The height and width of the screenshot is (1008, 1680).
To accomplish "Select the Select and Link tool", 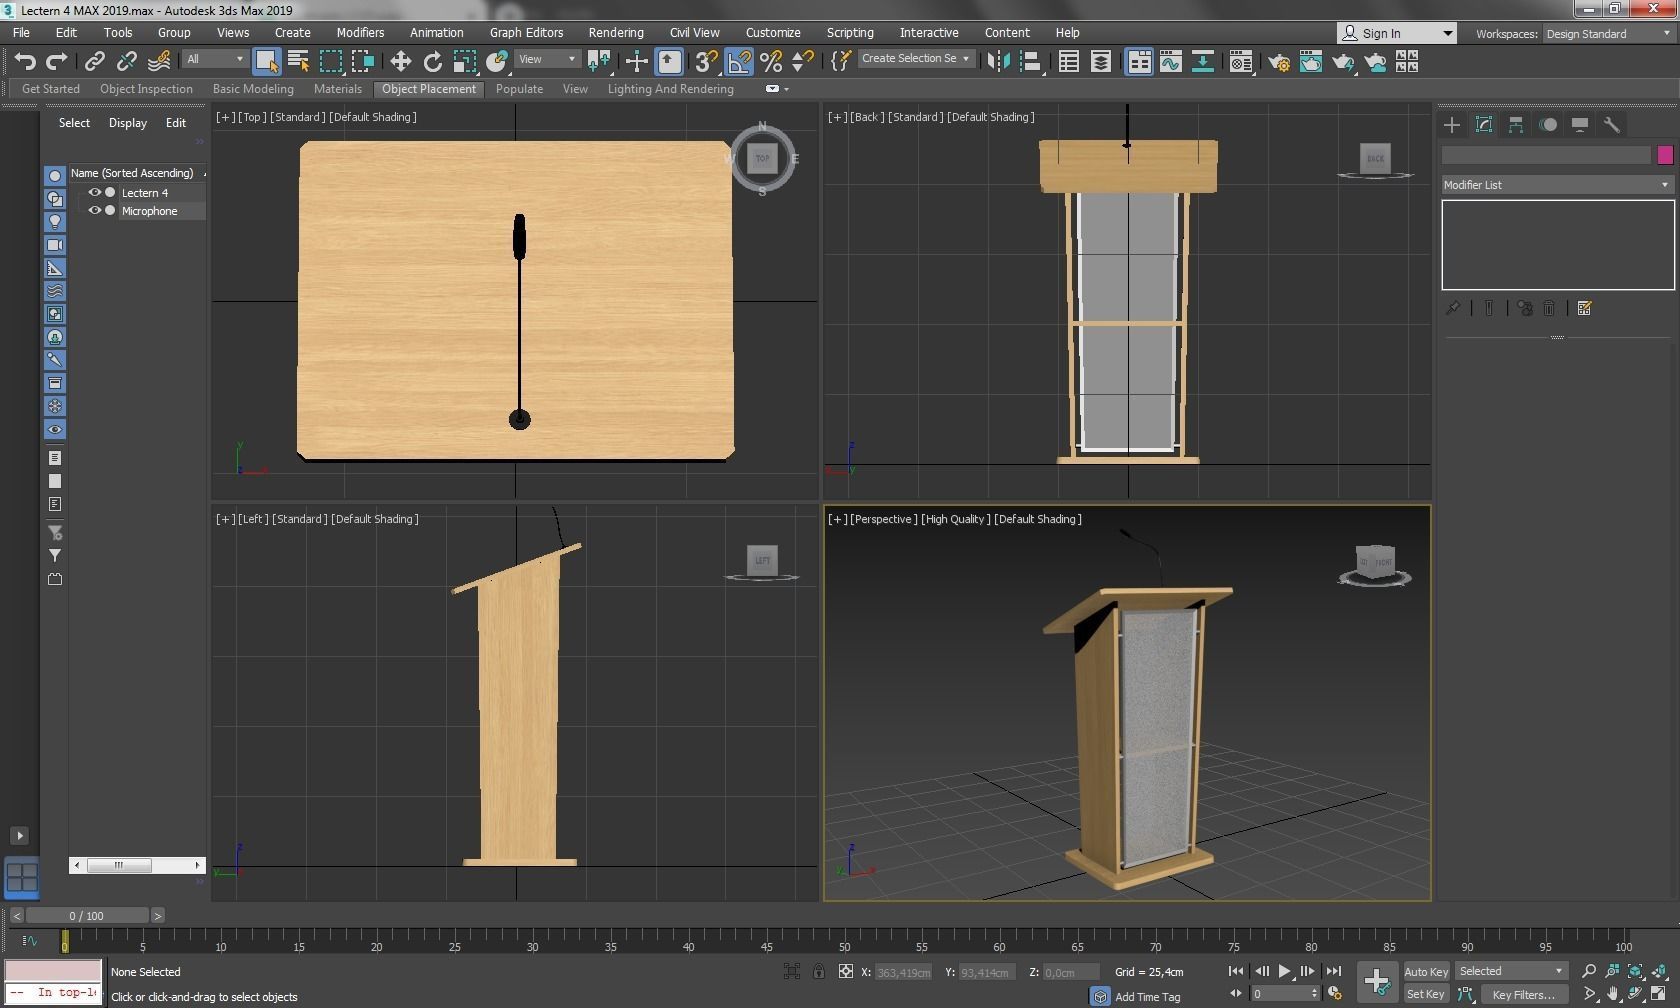I will (94, 62).
